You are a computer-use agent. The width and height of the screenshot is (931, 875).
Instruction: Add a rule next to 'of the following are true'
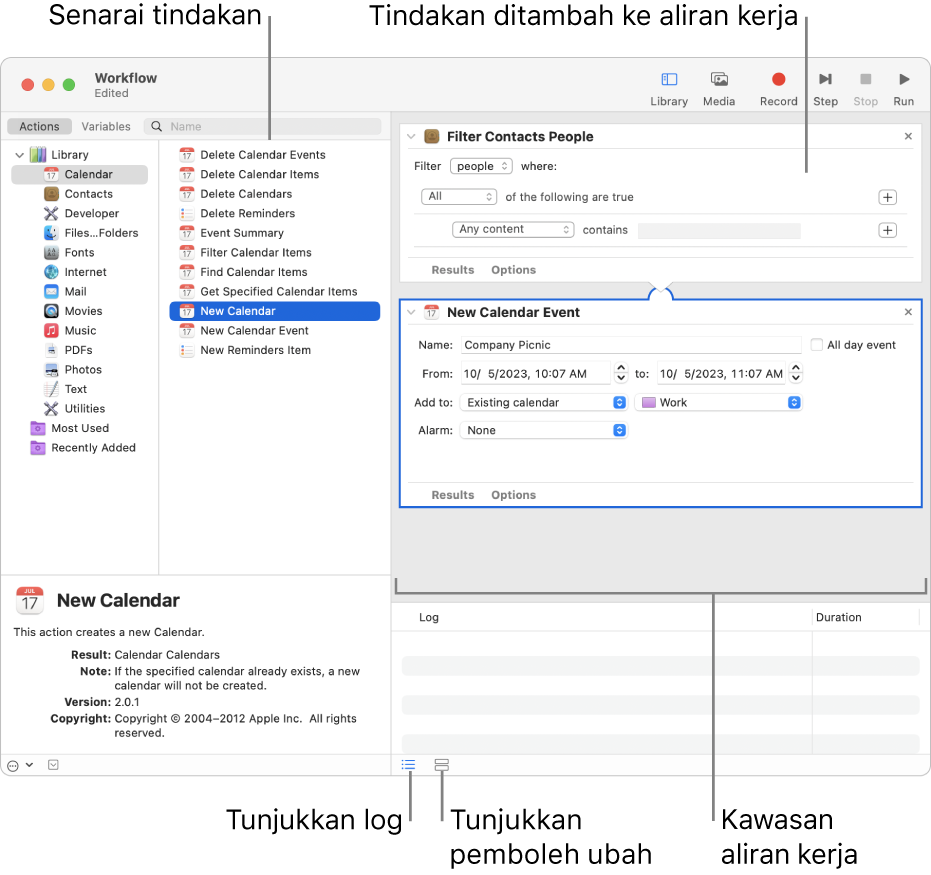pyautogui.click(x=887, y=197)
